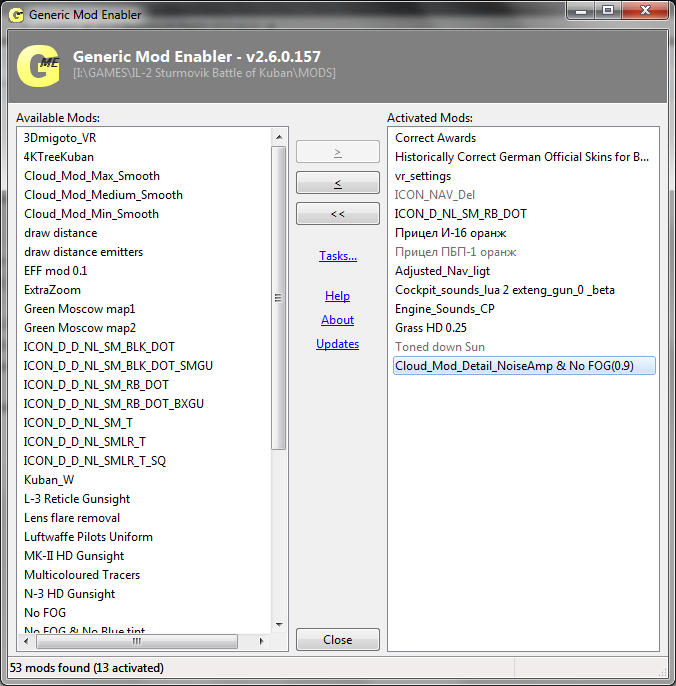Select 'Luftwaffe Pilots Uniform' mod

coord(88,537)
